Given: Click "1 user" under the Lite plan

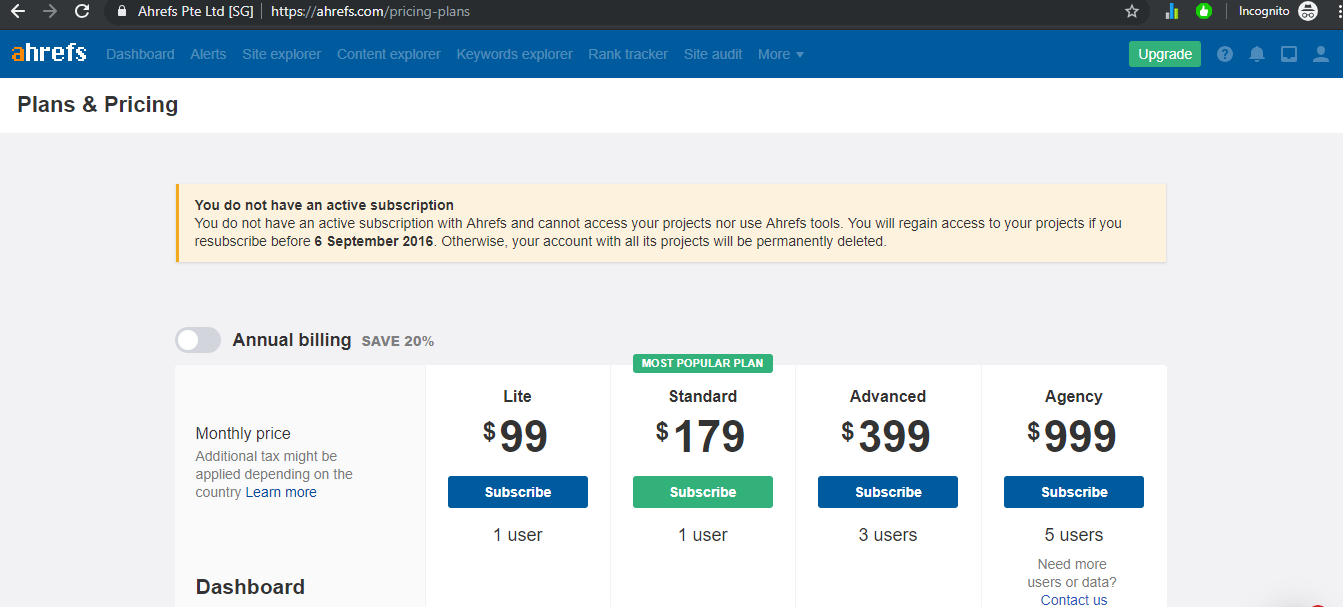Looking at the screenshot, I should [x=518, y=535].
